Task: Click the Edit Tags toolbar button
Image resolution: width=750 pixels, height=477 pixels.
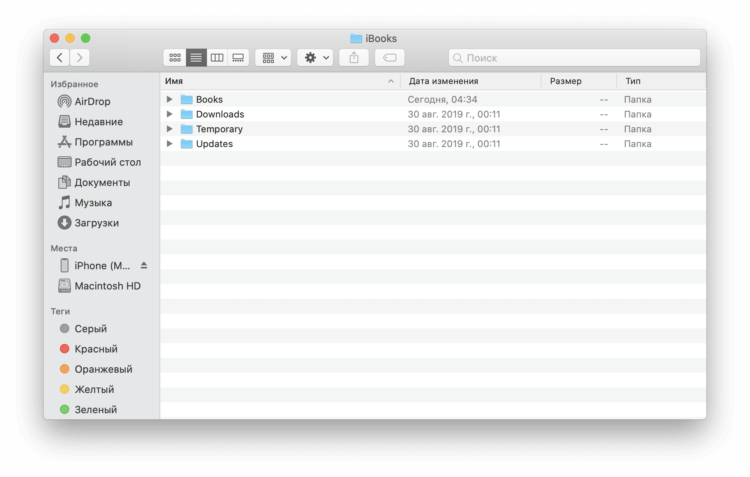Action: pos(390,58)
